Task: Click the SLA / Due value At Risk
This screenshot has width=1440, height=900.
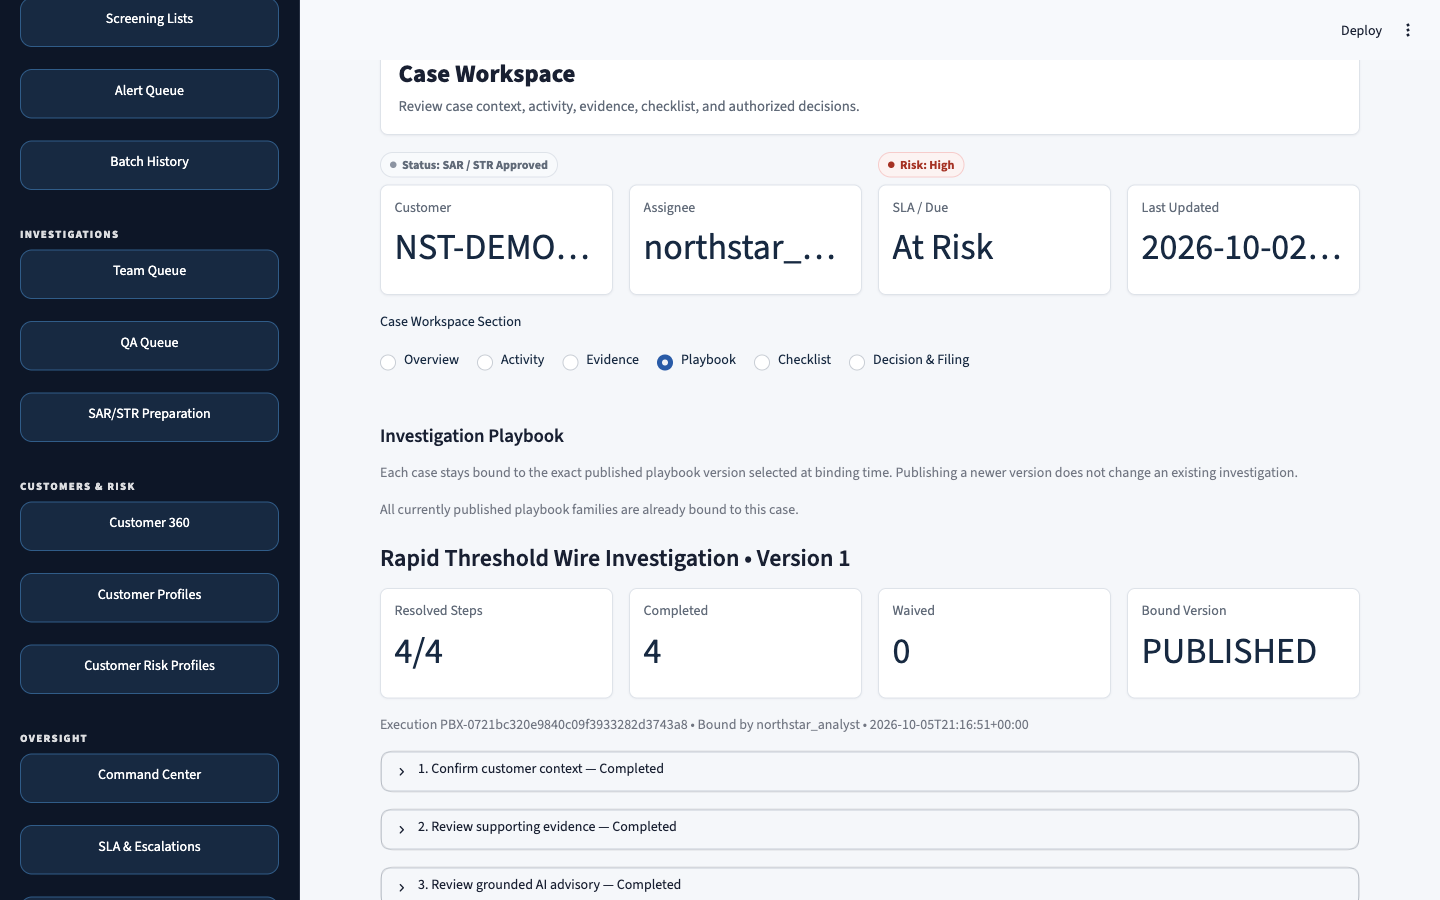Action: point(943,247)
